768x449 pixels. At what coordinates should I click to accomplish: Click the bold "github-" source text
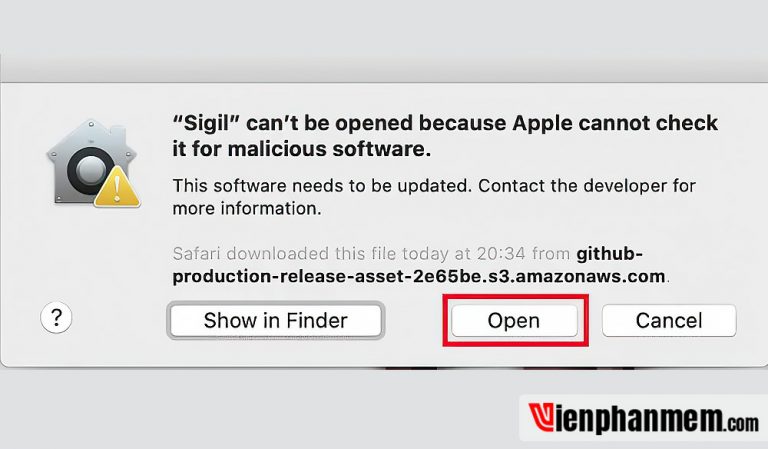tap(609, 254)
